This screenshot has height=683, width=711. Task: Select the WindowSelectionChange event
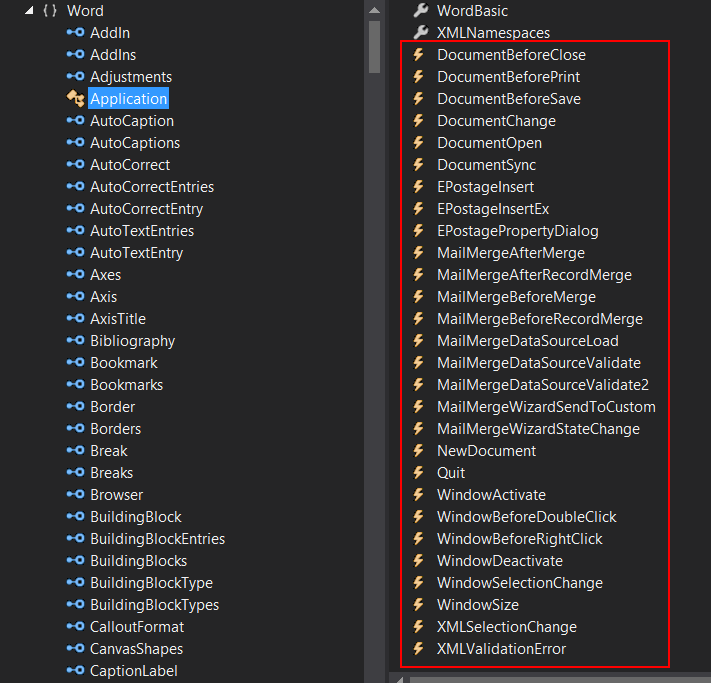pyautogui.click(x=520, y=583)
